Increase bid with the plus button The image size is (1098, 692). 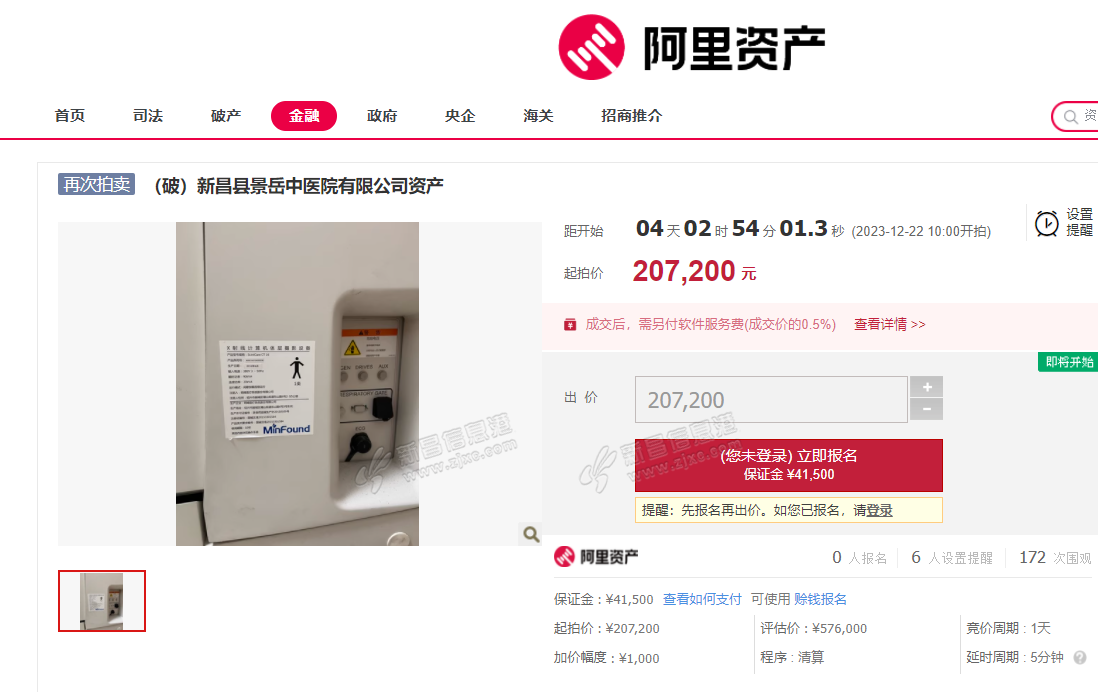pos(926,387)
